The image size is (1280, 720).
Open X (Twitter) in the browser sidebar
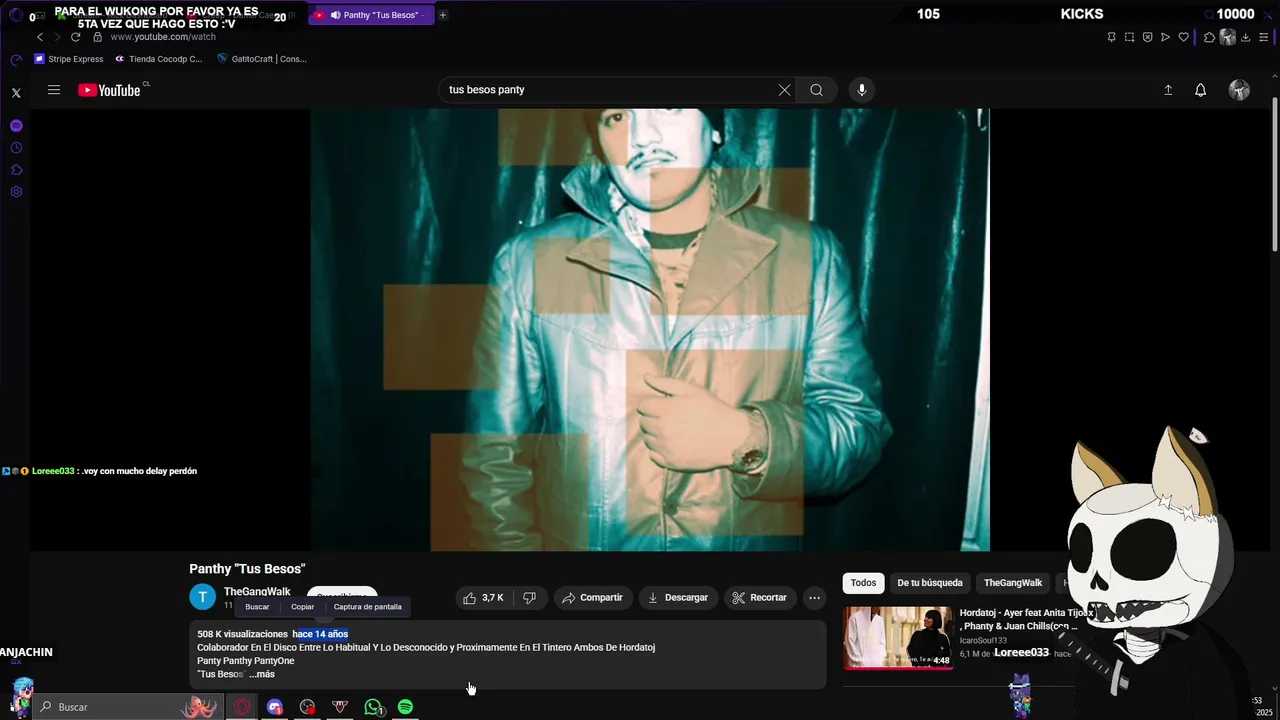16,93
